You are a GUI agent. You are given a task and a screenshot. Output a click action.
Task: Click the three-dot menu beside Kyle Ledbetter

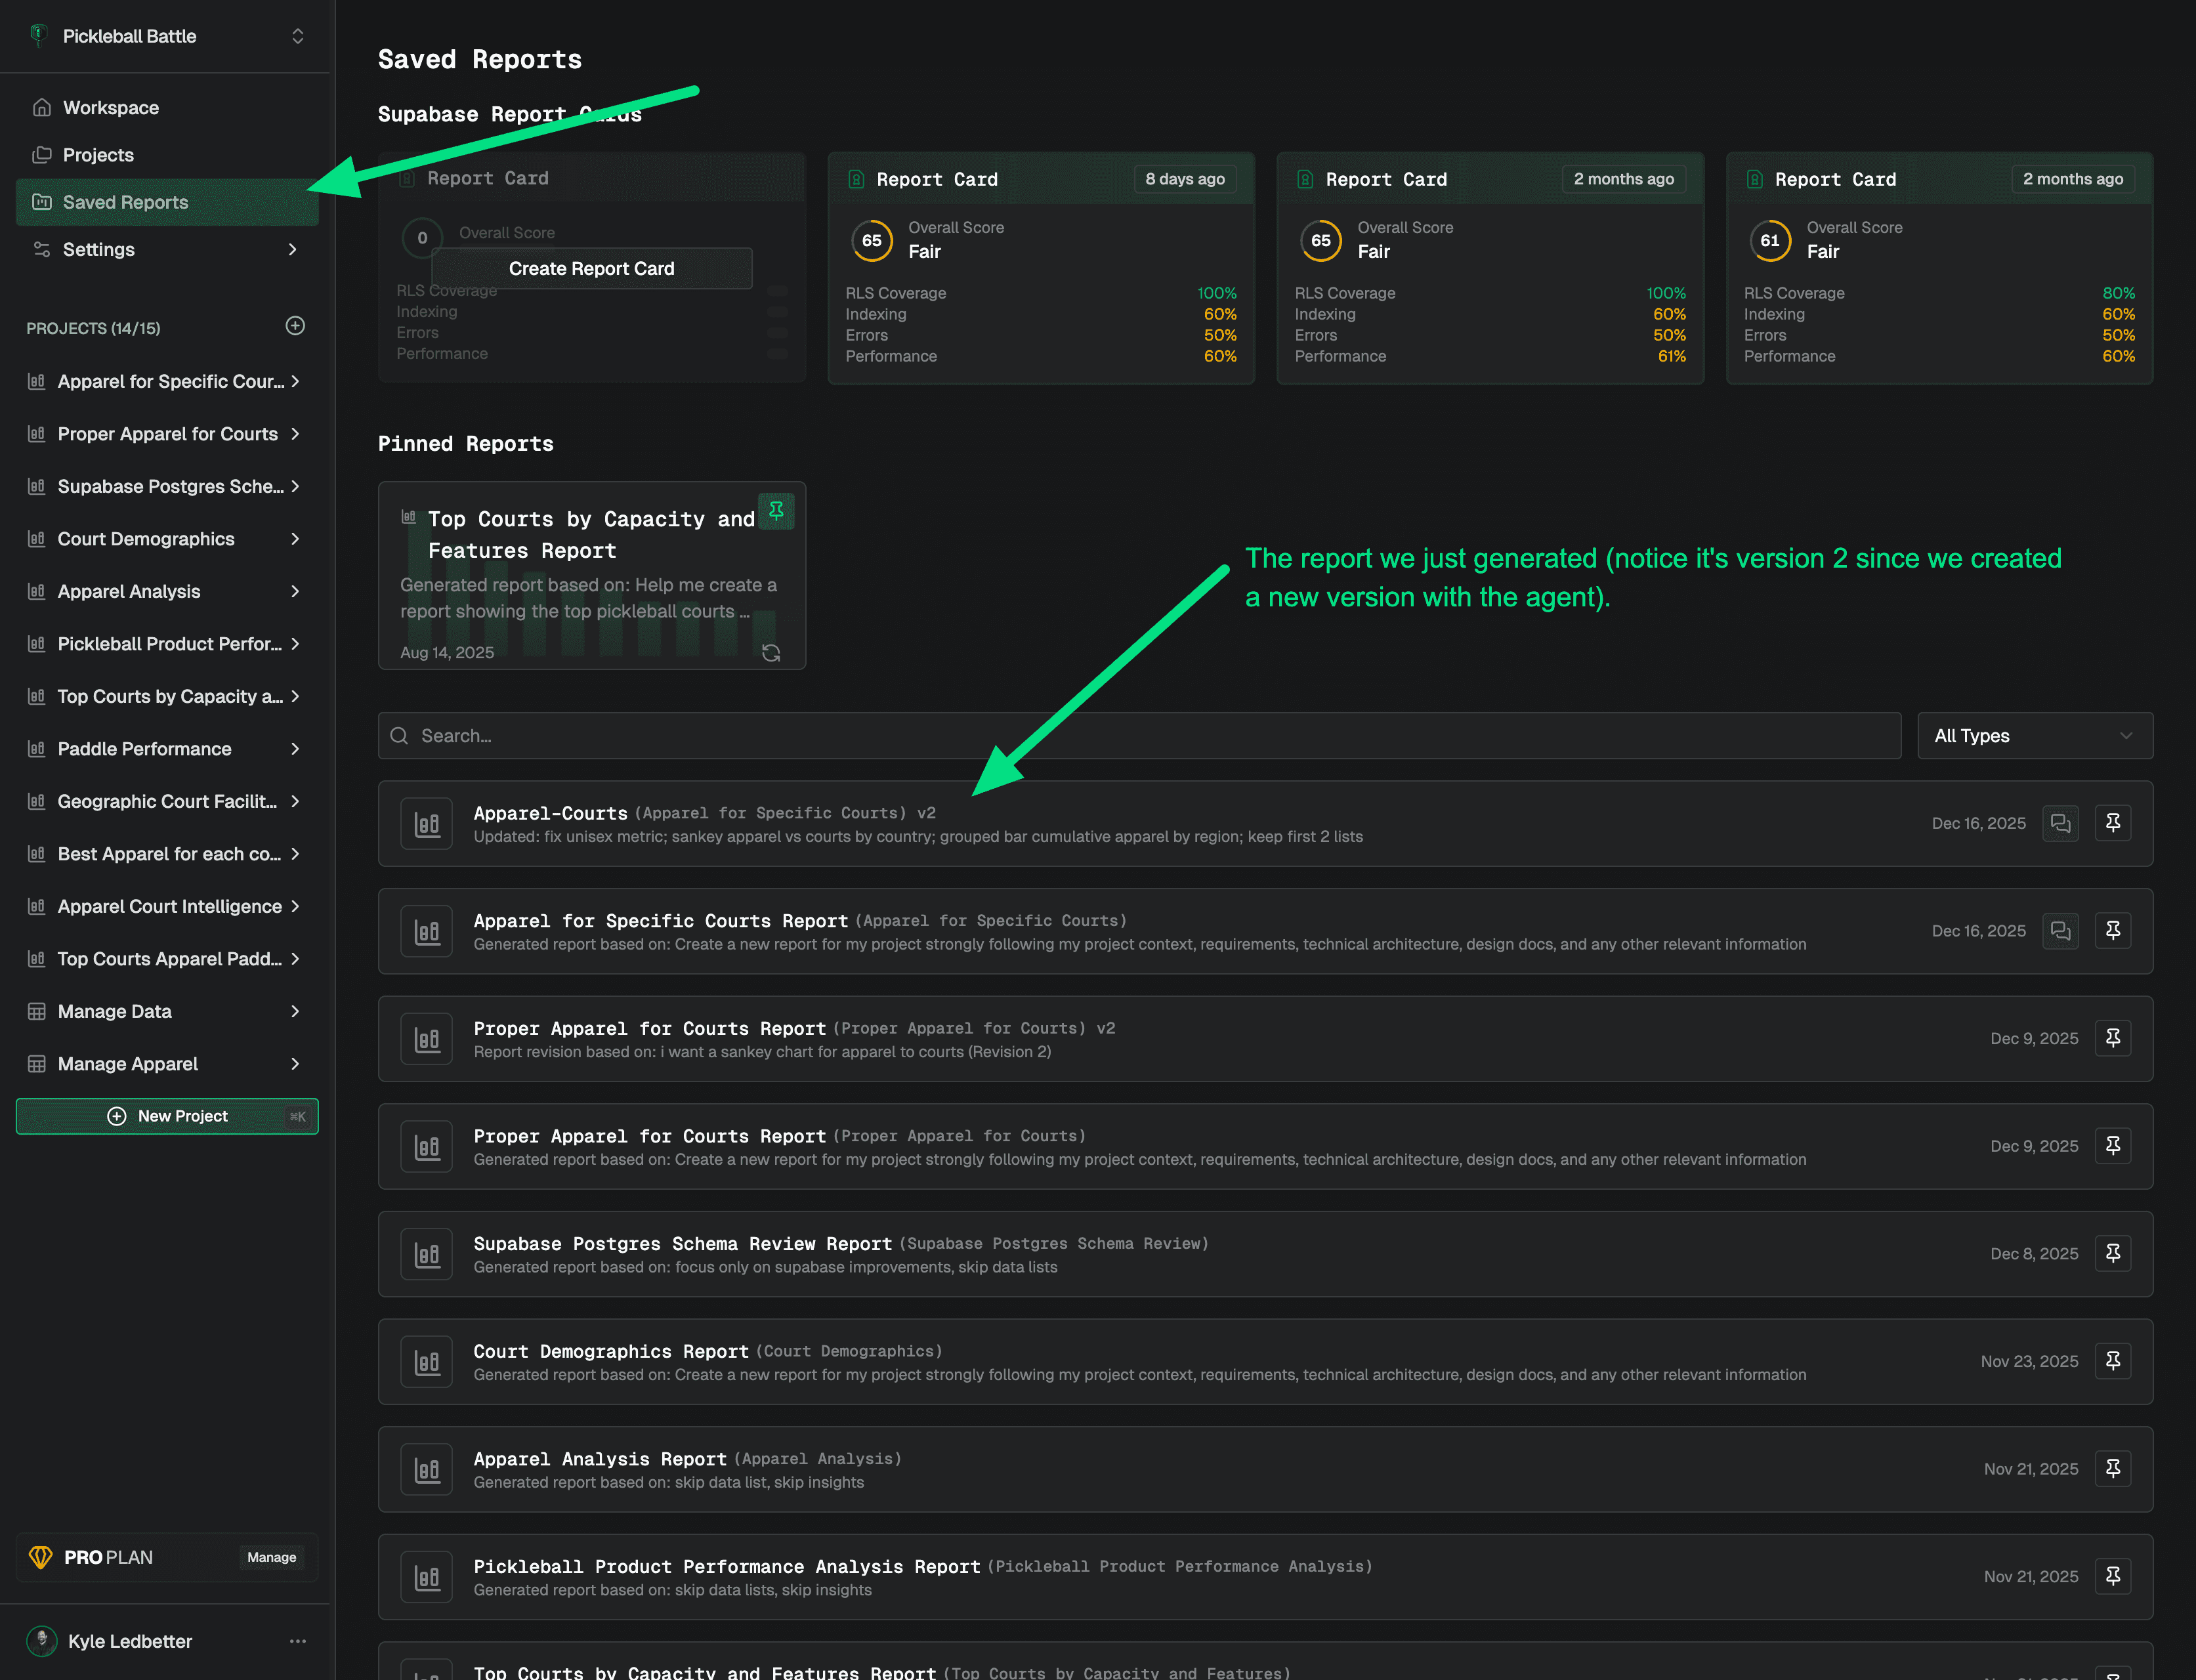pos(298,1641)
